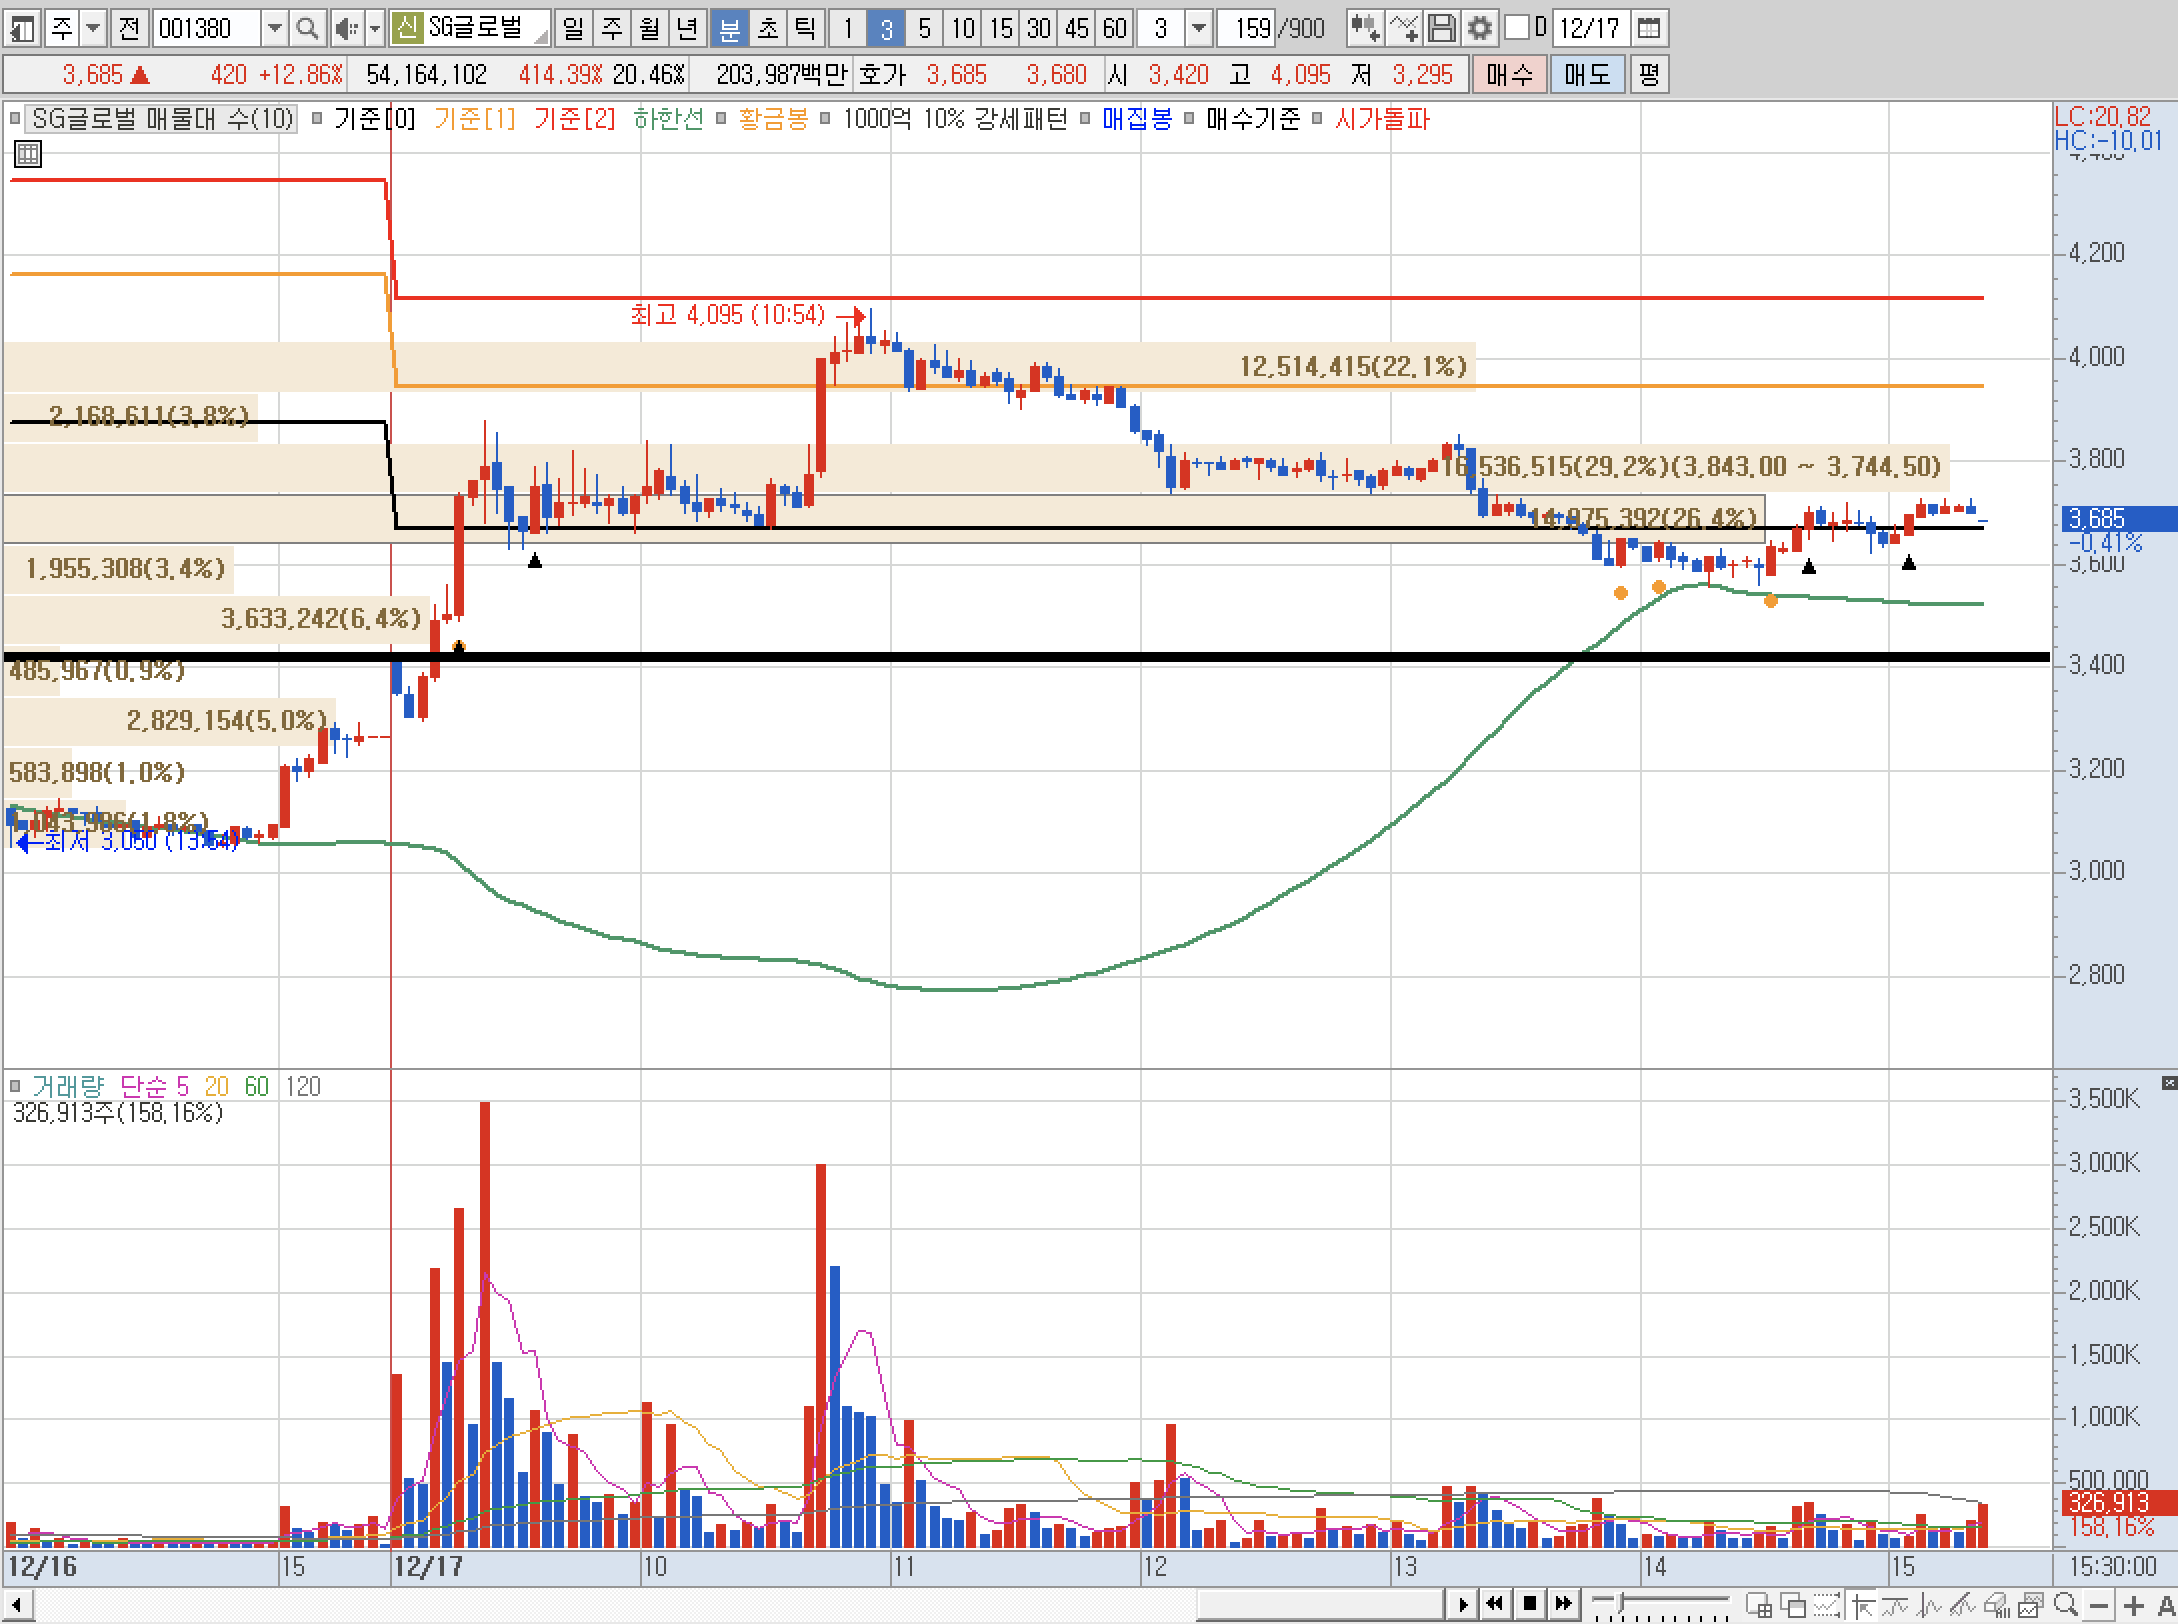Click the zoom magnifier in the bottom toolbar
This screenshot has height=1624, width=2178.
tap(2066, 1605)
